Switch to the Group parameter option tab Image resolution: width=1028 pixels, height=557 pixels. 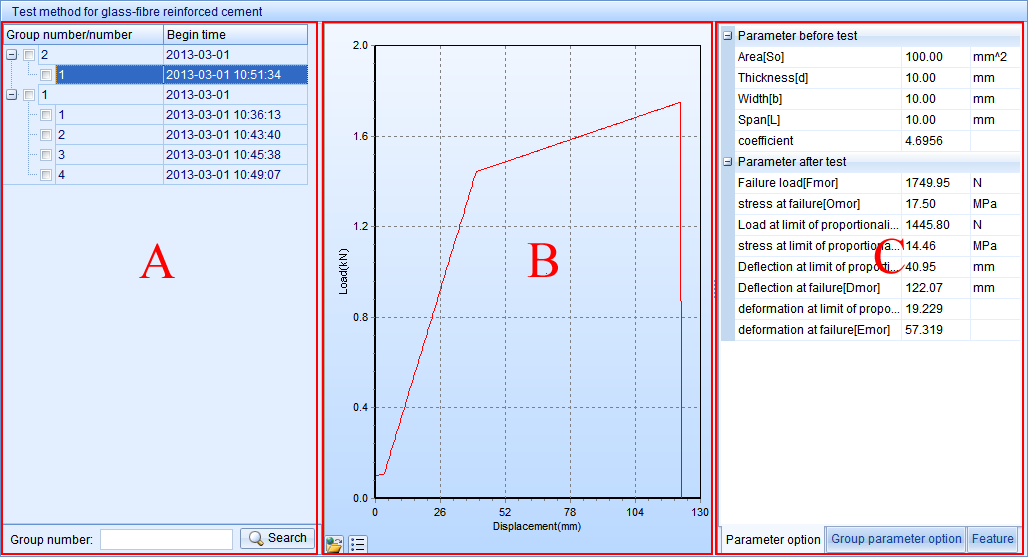pyautogui.click(x=896, y=539)
